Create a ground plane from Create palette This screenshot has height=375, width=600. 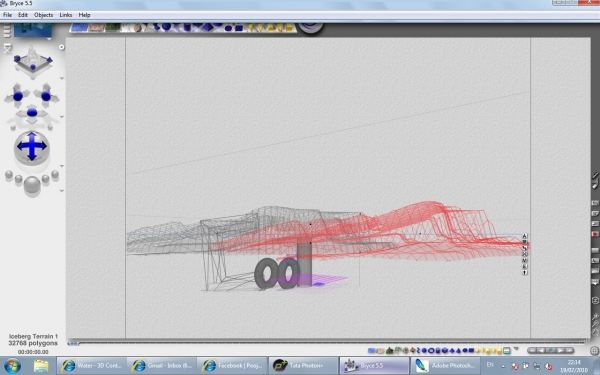96,28
